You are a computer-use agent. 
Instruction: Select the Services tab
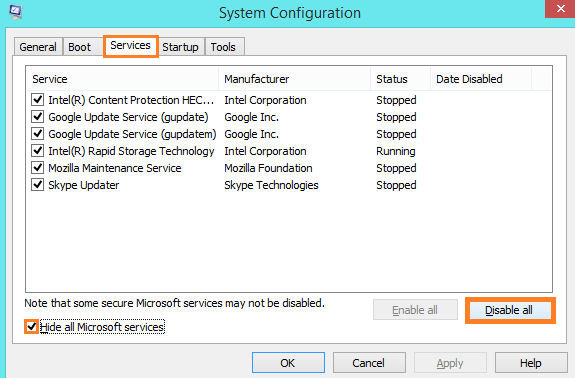[131, 45]
